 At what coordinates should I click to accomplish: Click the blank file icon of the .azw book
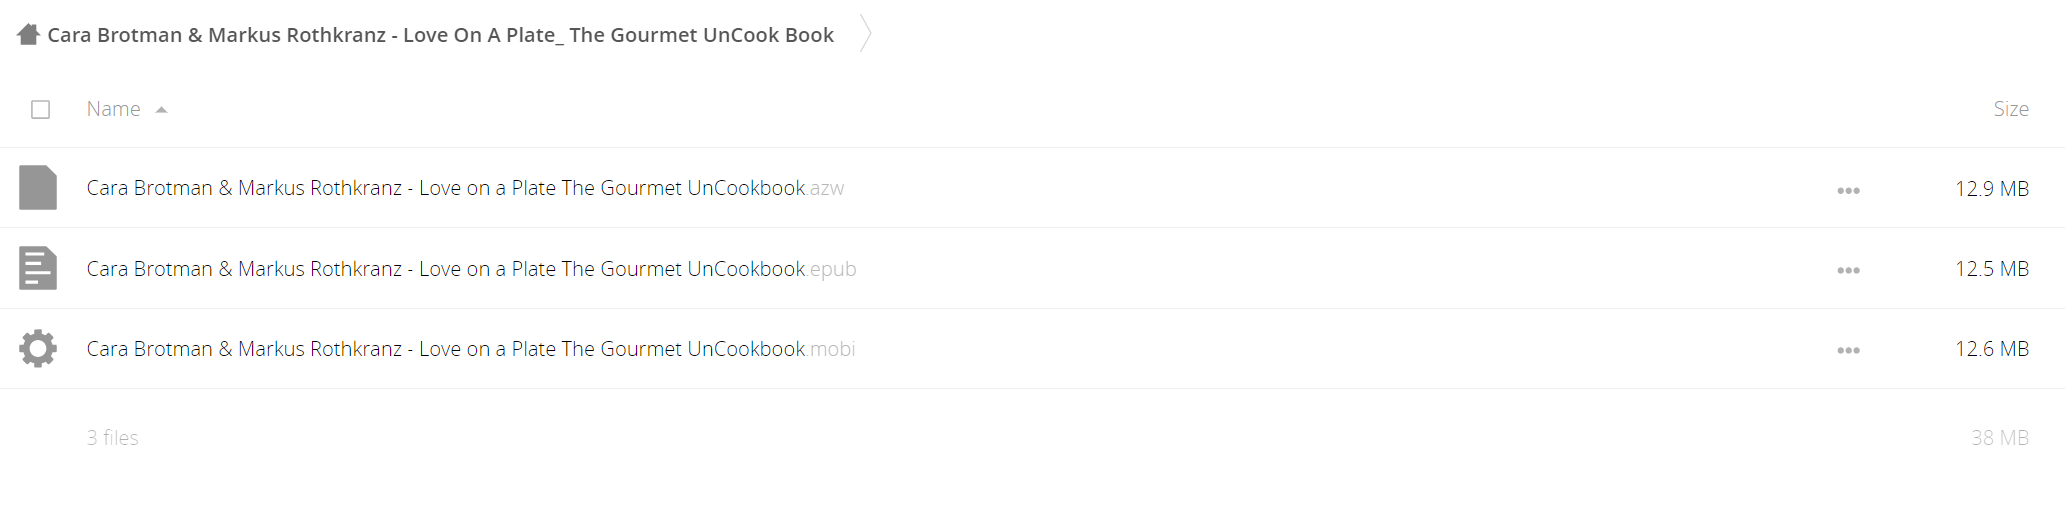point(38,188)
